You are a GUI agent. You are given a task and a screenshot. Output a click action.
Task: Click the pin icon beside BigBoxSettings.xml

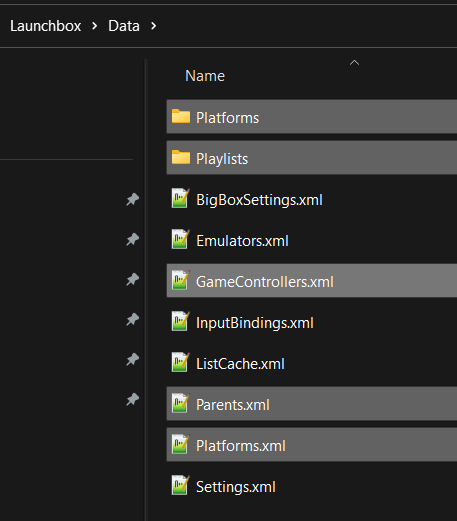132,199
